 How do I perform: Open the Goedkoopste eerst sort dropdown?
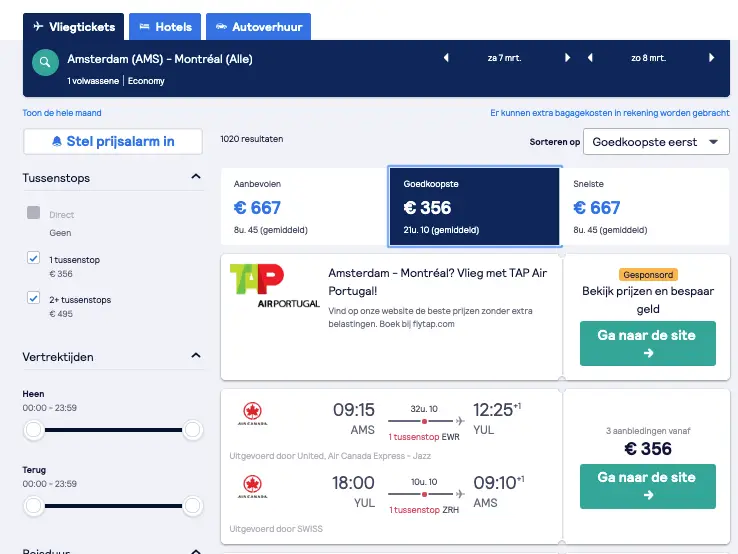pyautogui.click(x=656, y=142)
